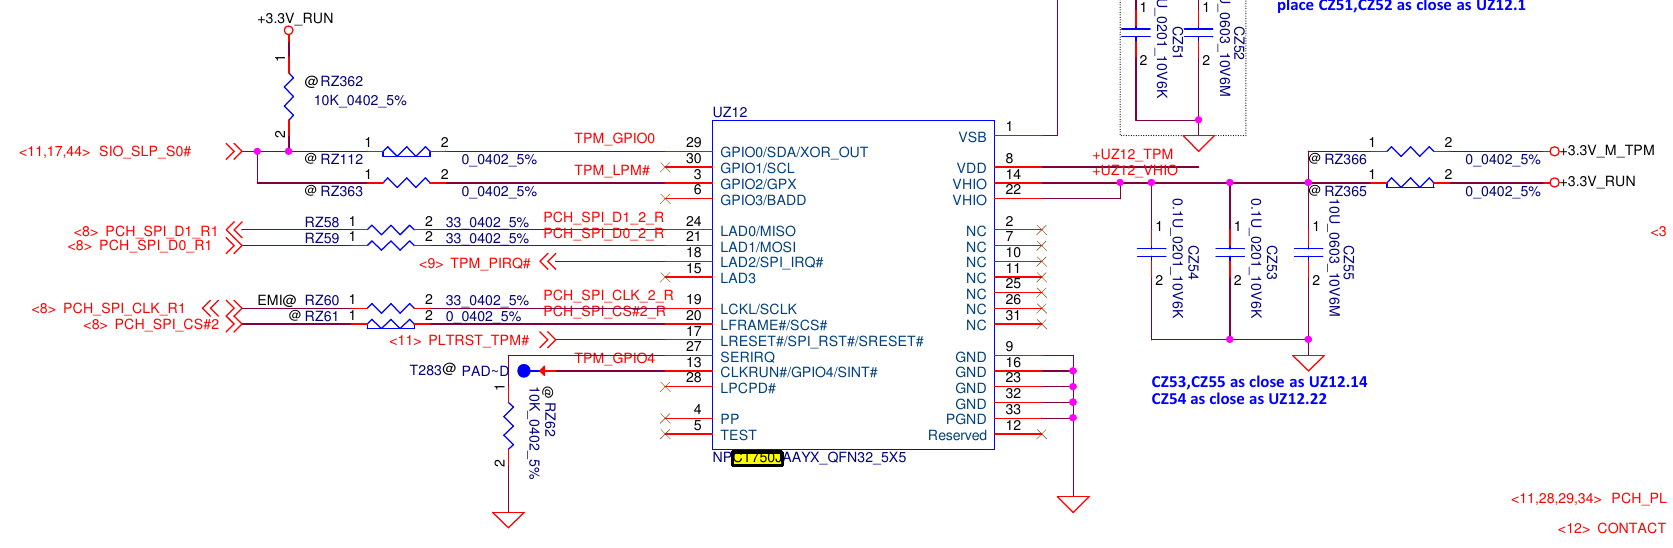
Task: Select the SIO_SLP_S0# net label
Action: (x=145, y=151)
